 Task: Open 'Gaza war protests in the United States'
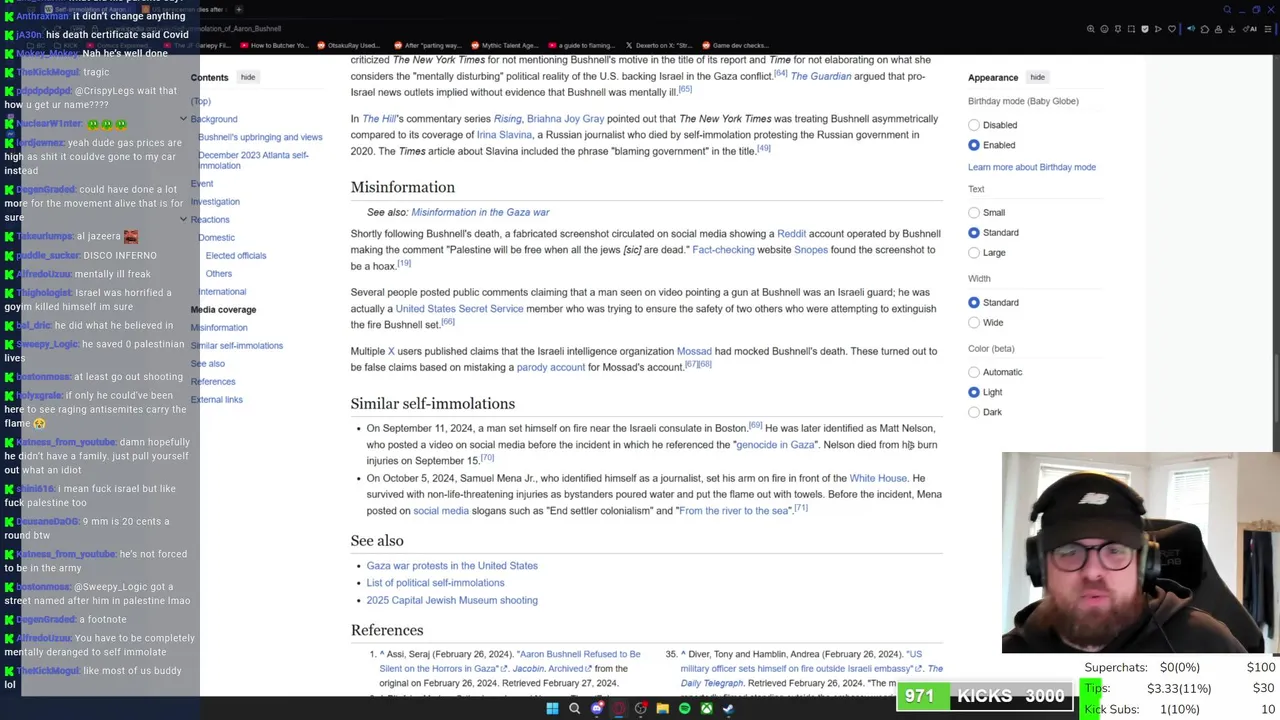pos(452,566)
